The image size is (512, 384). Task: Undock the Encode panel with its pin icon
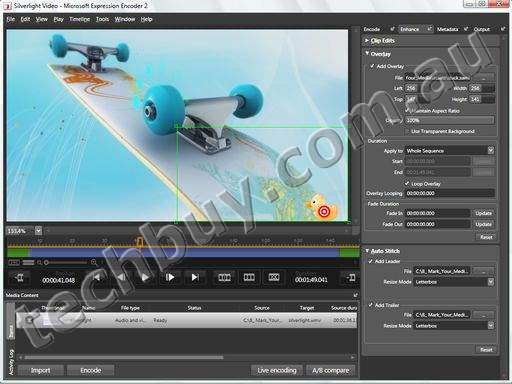(x=392, y=29)
